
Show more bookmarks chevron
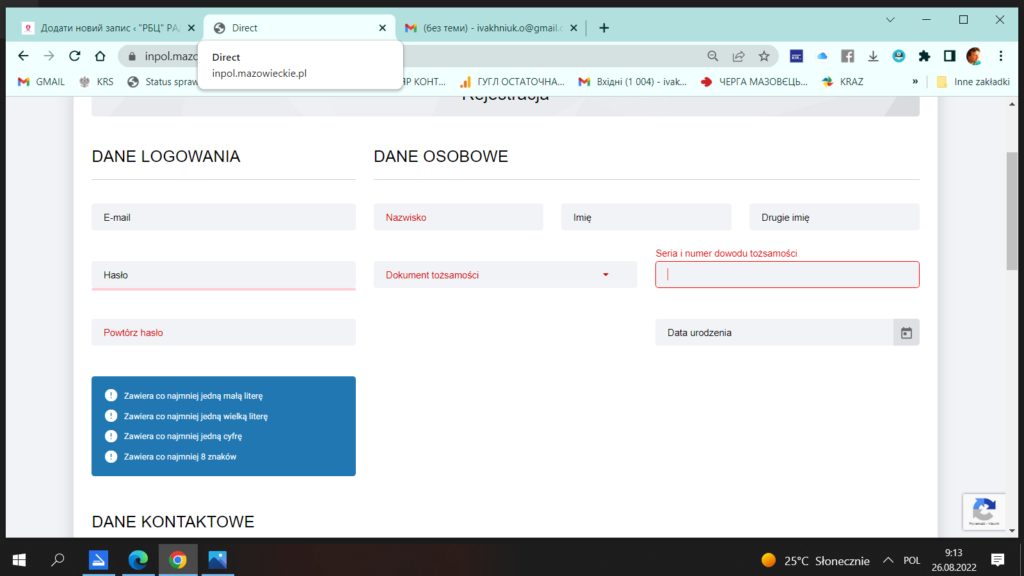click(x=915, y=82)
